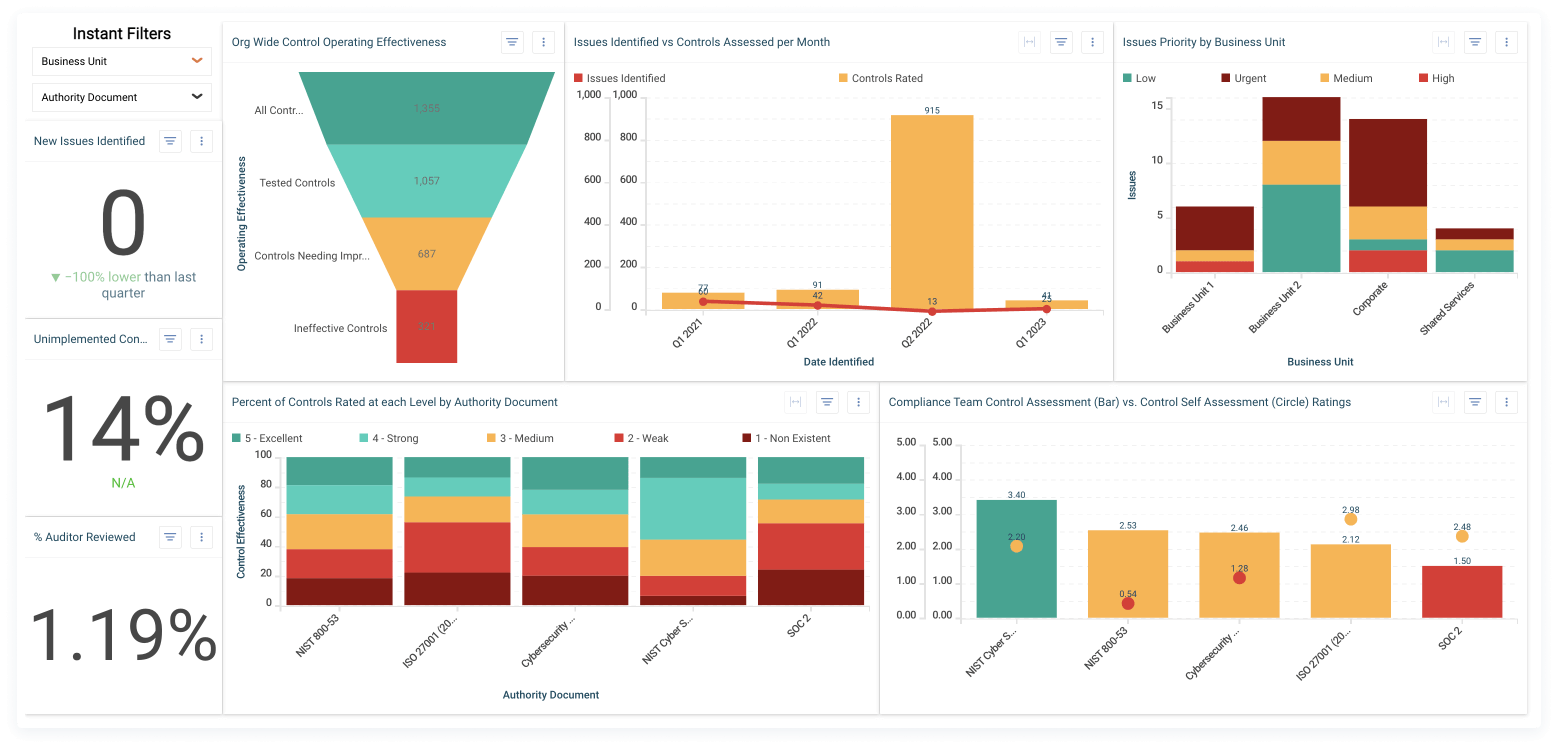Open the three-dot menu on Issues Identified chart
1558x749 pixels.
pyautogui.click(x=1092, y=42)
